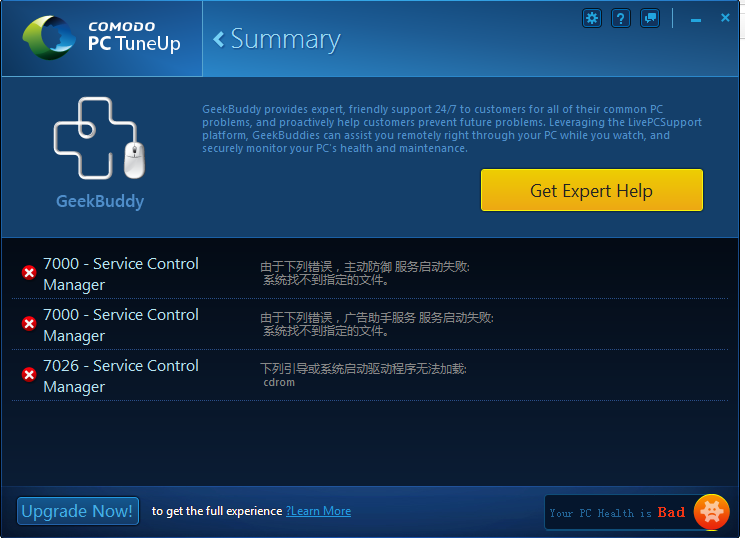Open the settings gear icon
The height and width of the screenshot is (538, 745).
[591, 18]
